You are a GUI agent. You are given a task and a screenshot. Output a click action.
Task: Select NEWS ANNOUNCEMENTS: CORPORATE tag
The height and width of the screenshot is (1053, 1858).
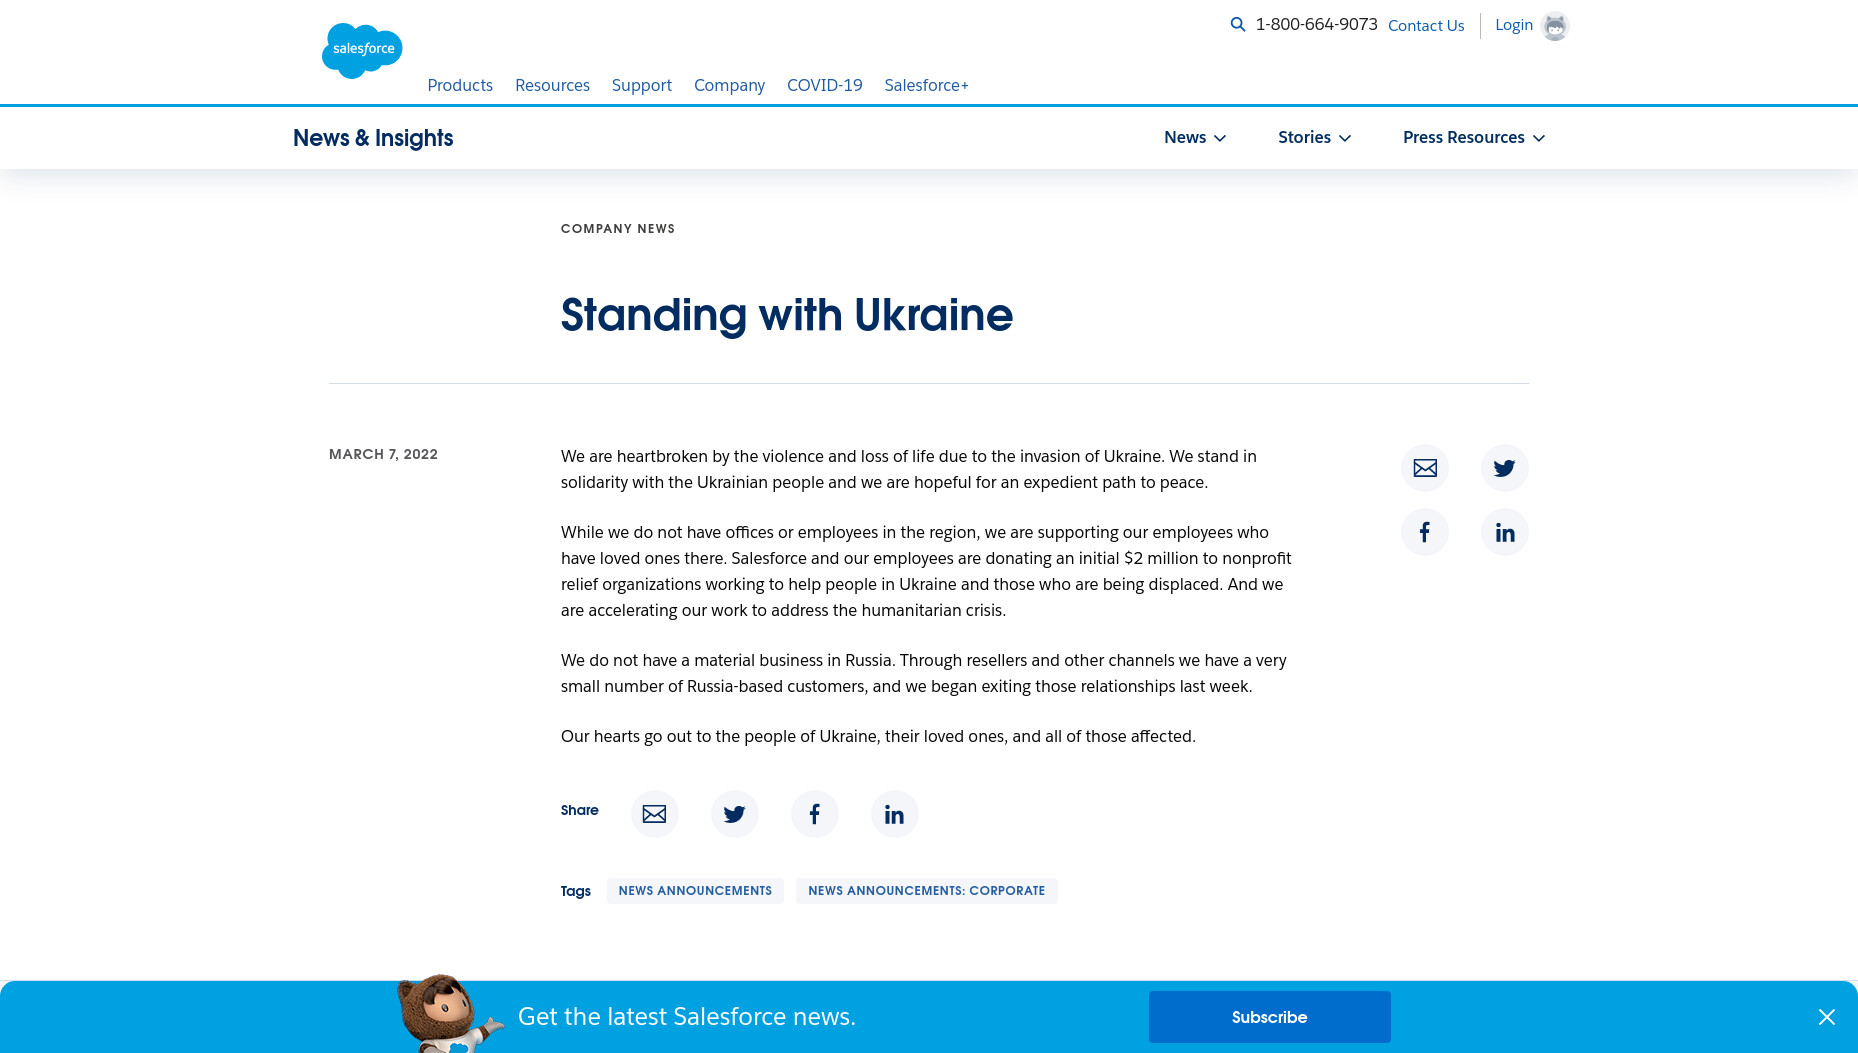(x=927, y=891)
